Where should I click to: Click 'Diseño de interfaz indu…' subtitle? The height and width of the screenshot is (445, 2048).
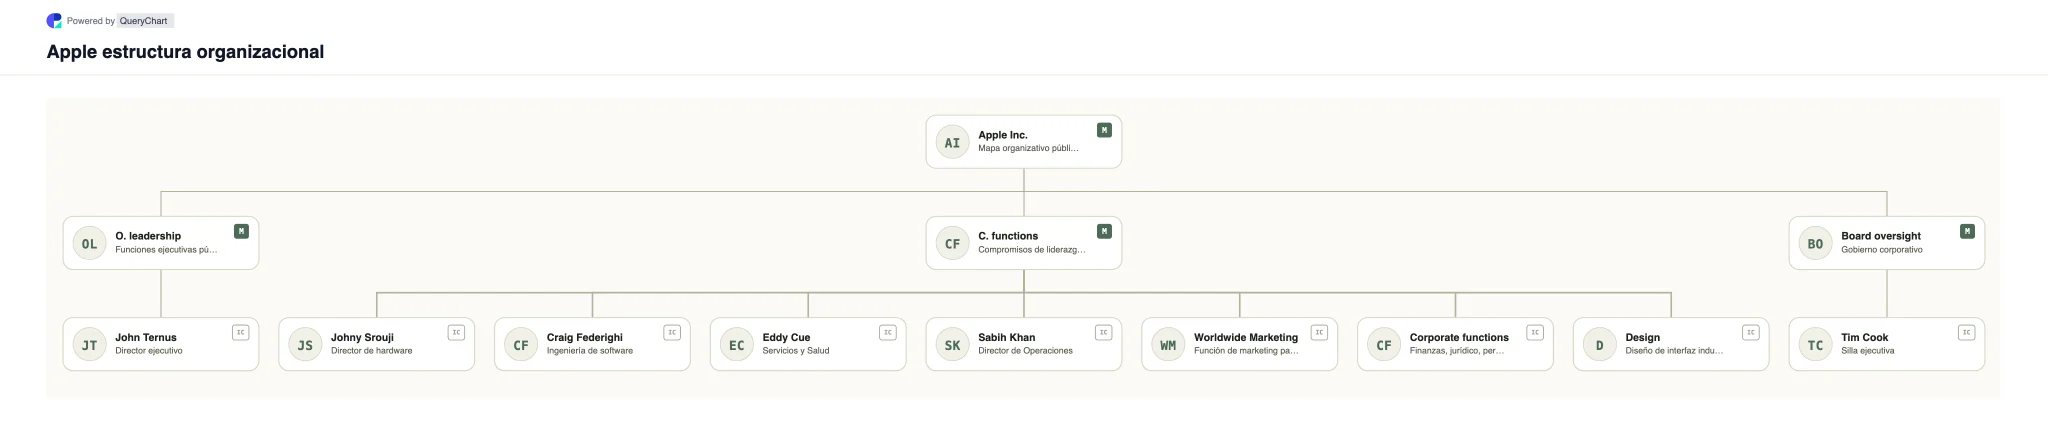(x=1674, y=350)
